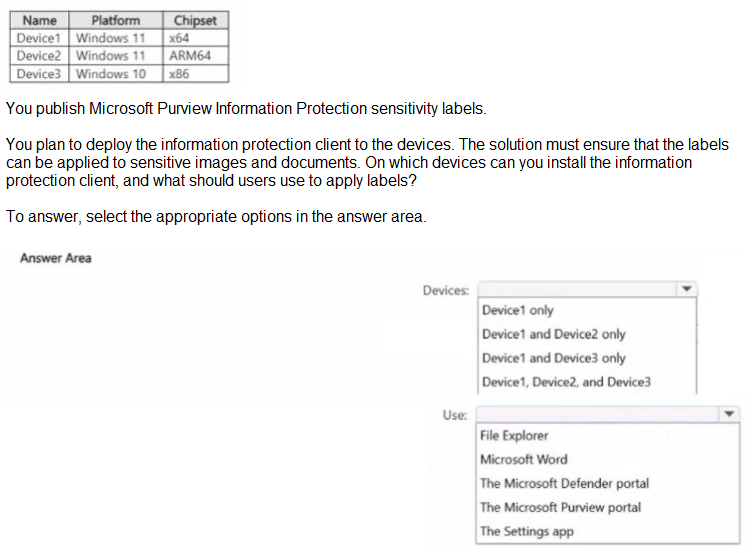Select "Device1, Device2, and Device3" option
This screenshot has width=752, height=553.
coord(566,382)
